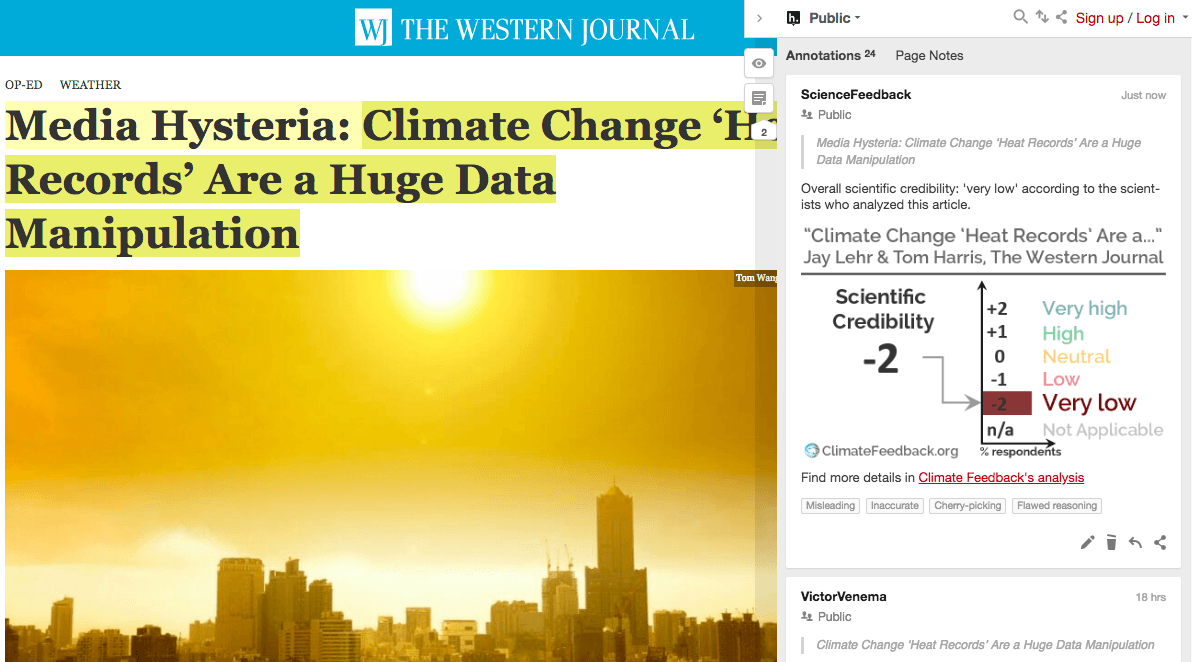Reply to the ScienceFeedback annotation
The height and width of the screenshot is (662, 1192).
click(x=1135, y=542)
